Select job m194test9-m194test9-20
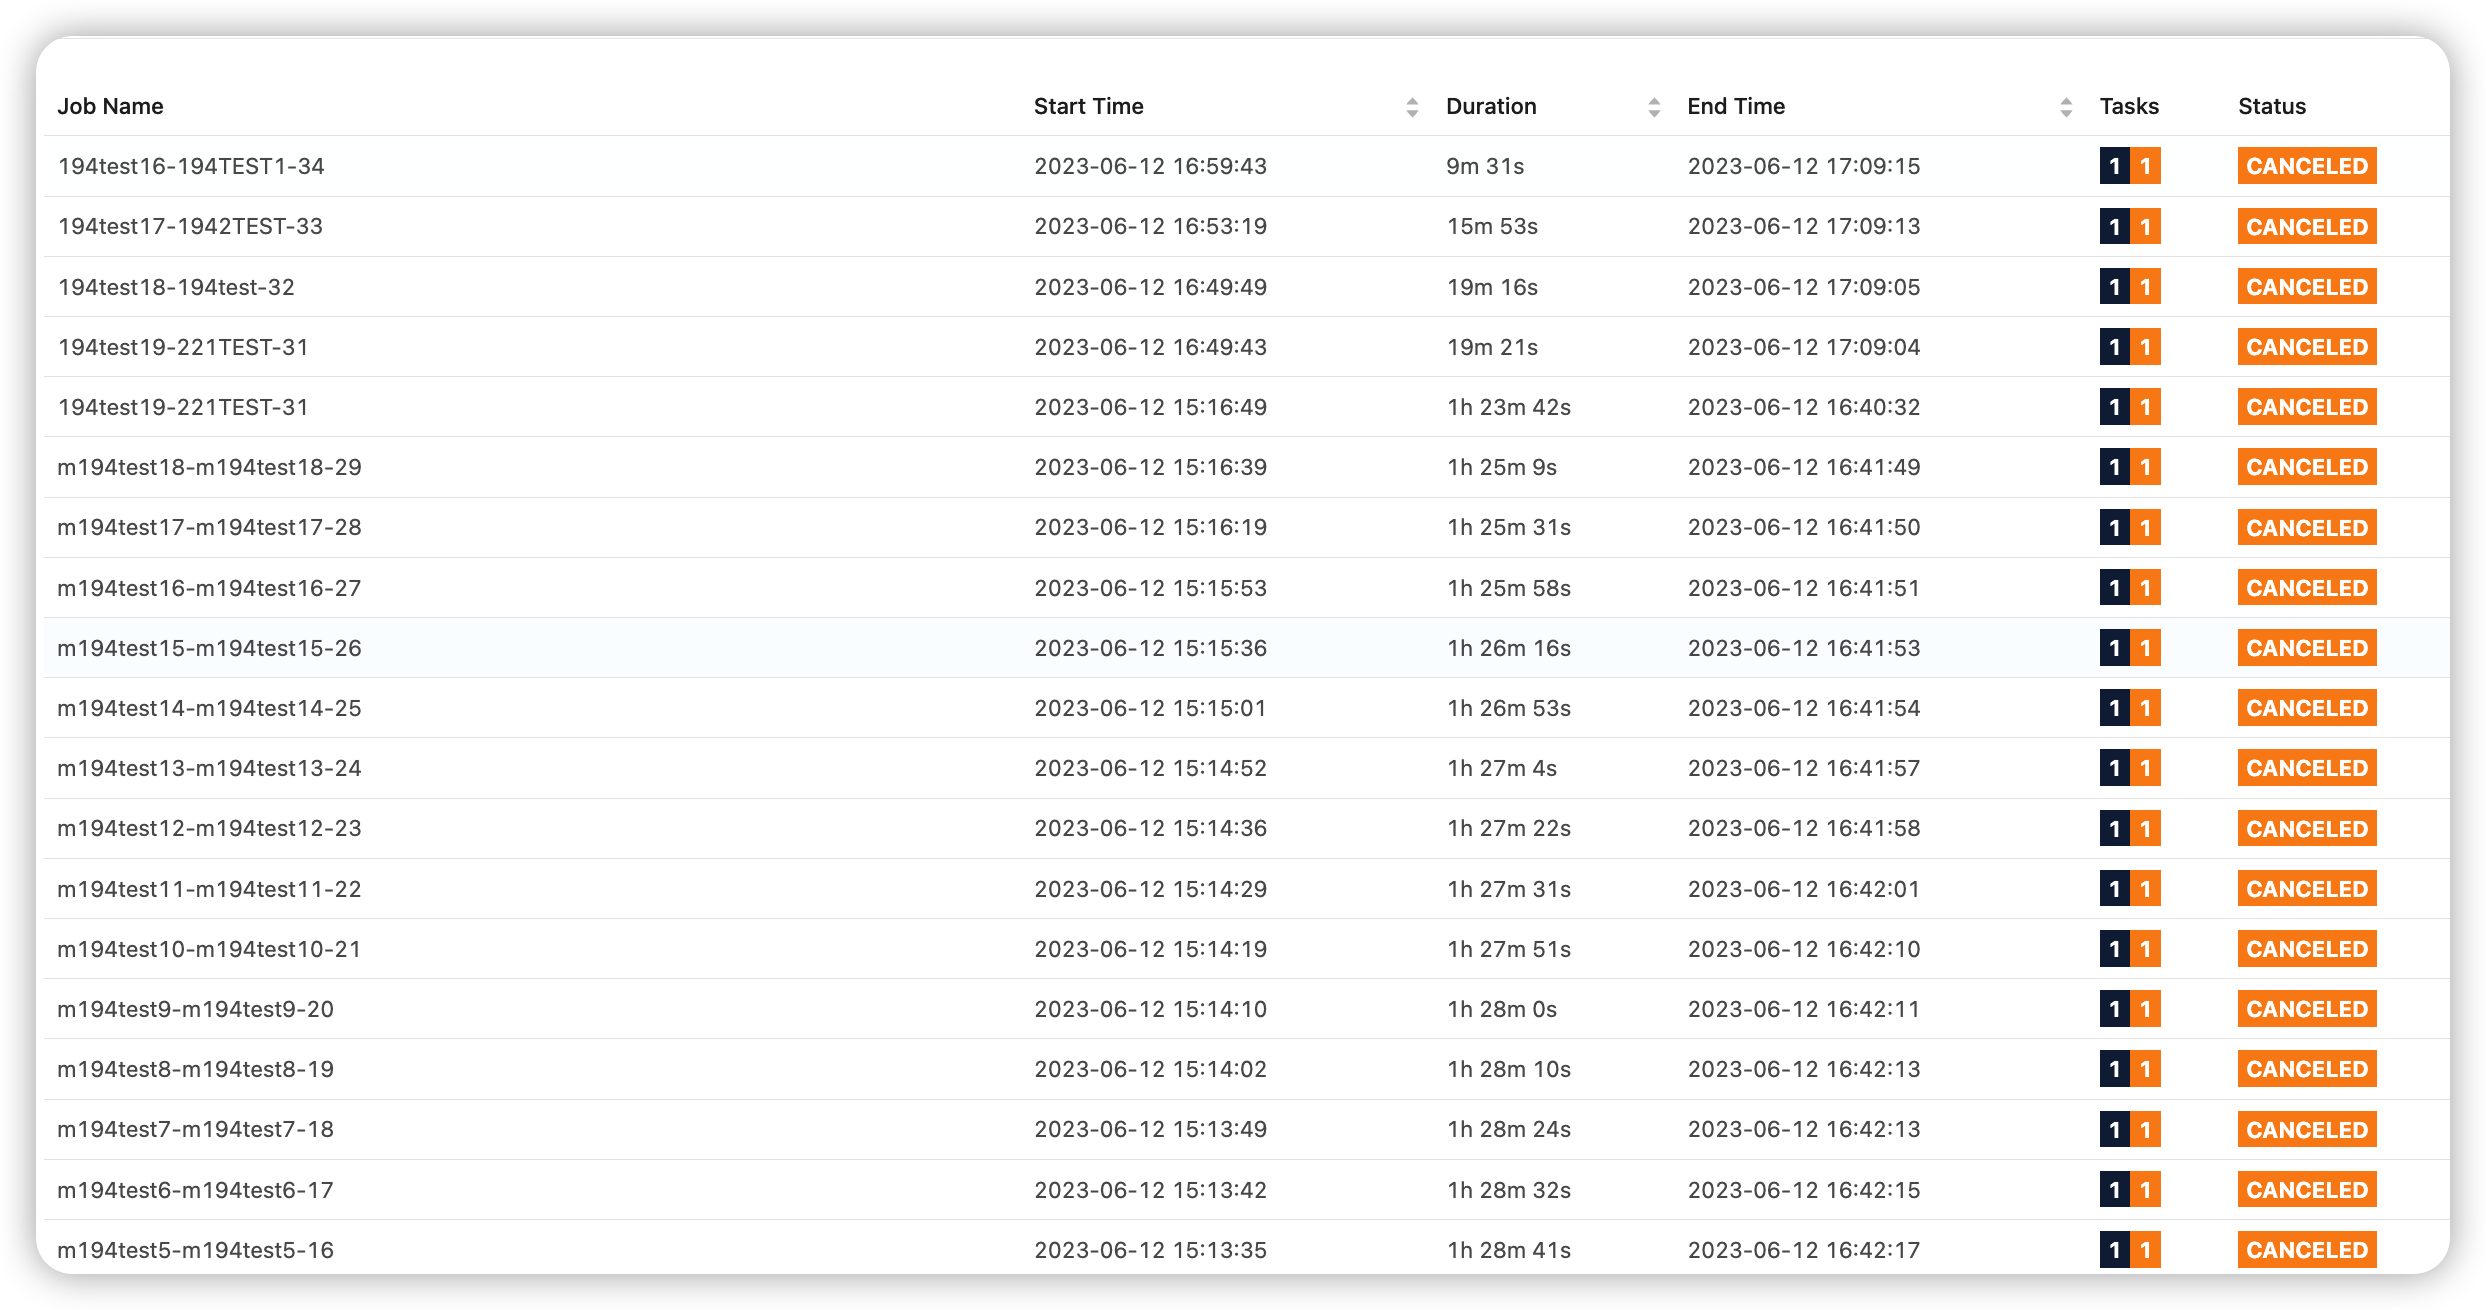2486x1310 pixels. (195, 1009)
